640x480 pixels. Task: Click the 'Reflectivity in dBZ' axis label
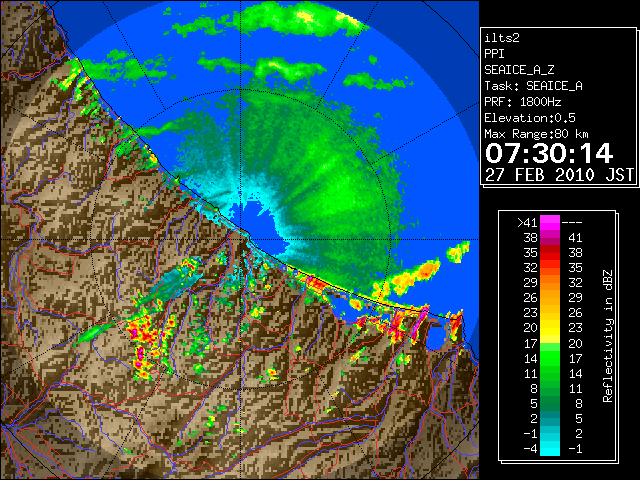tap(608, 336)
